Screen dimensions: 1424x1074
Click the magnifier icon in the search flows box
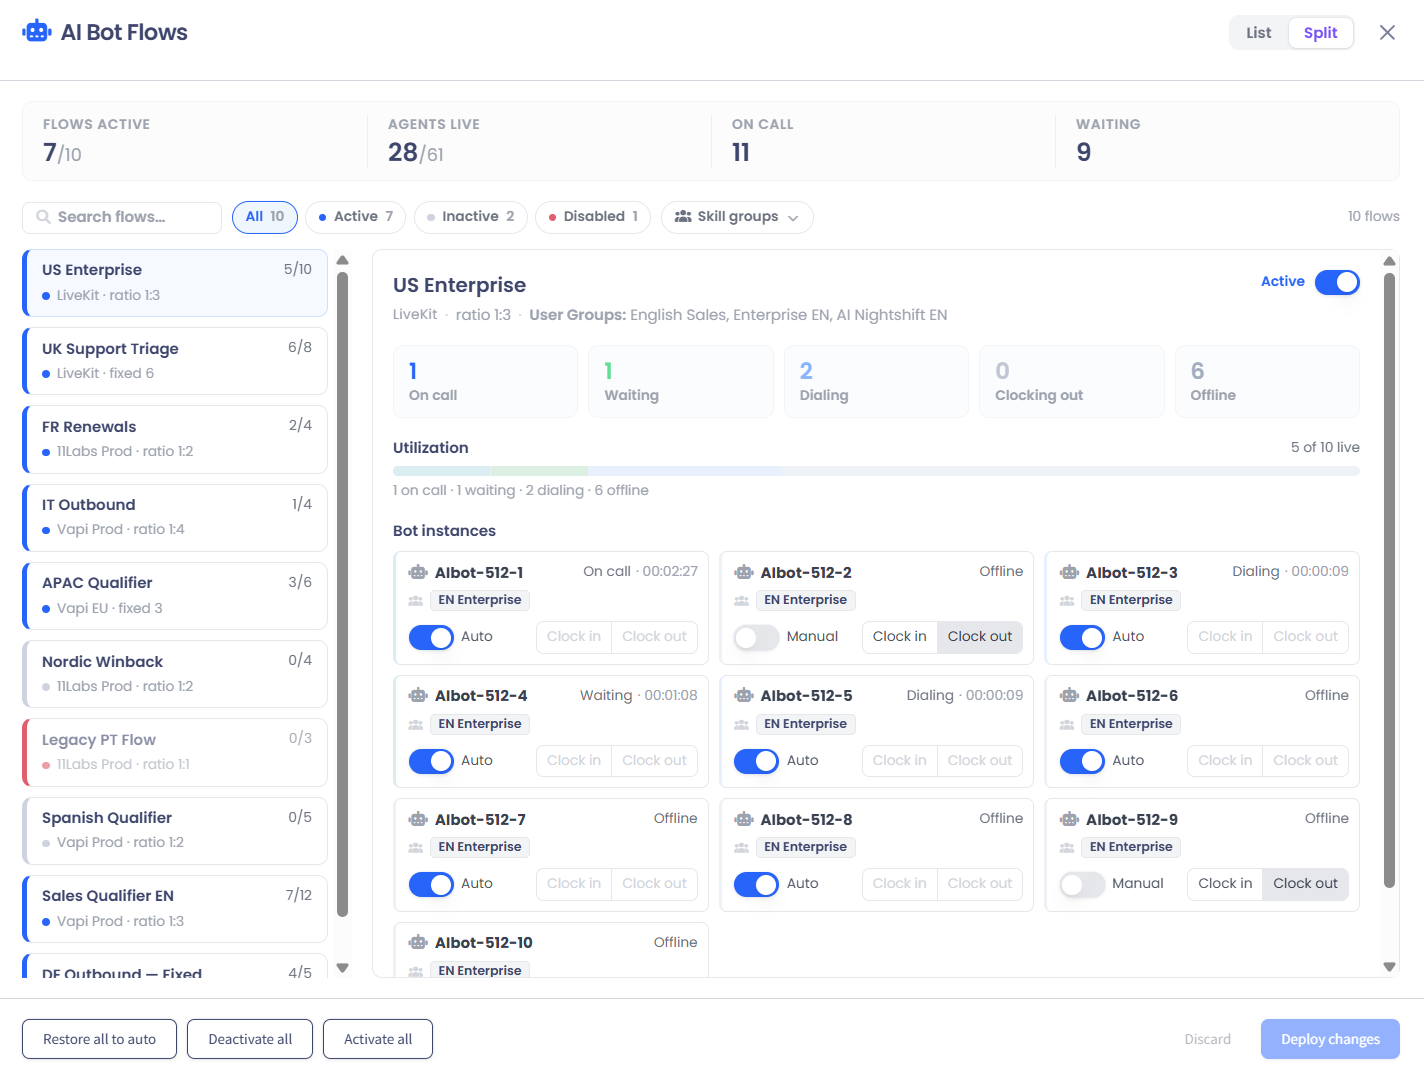43,217
